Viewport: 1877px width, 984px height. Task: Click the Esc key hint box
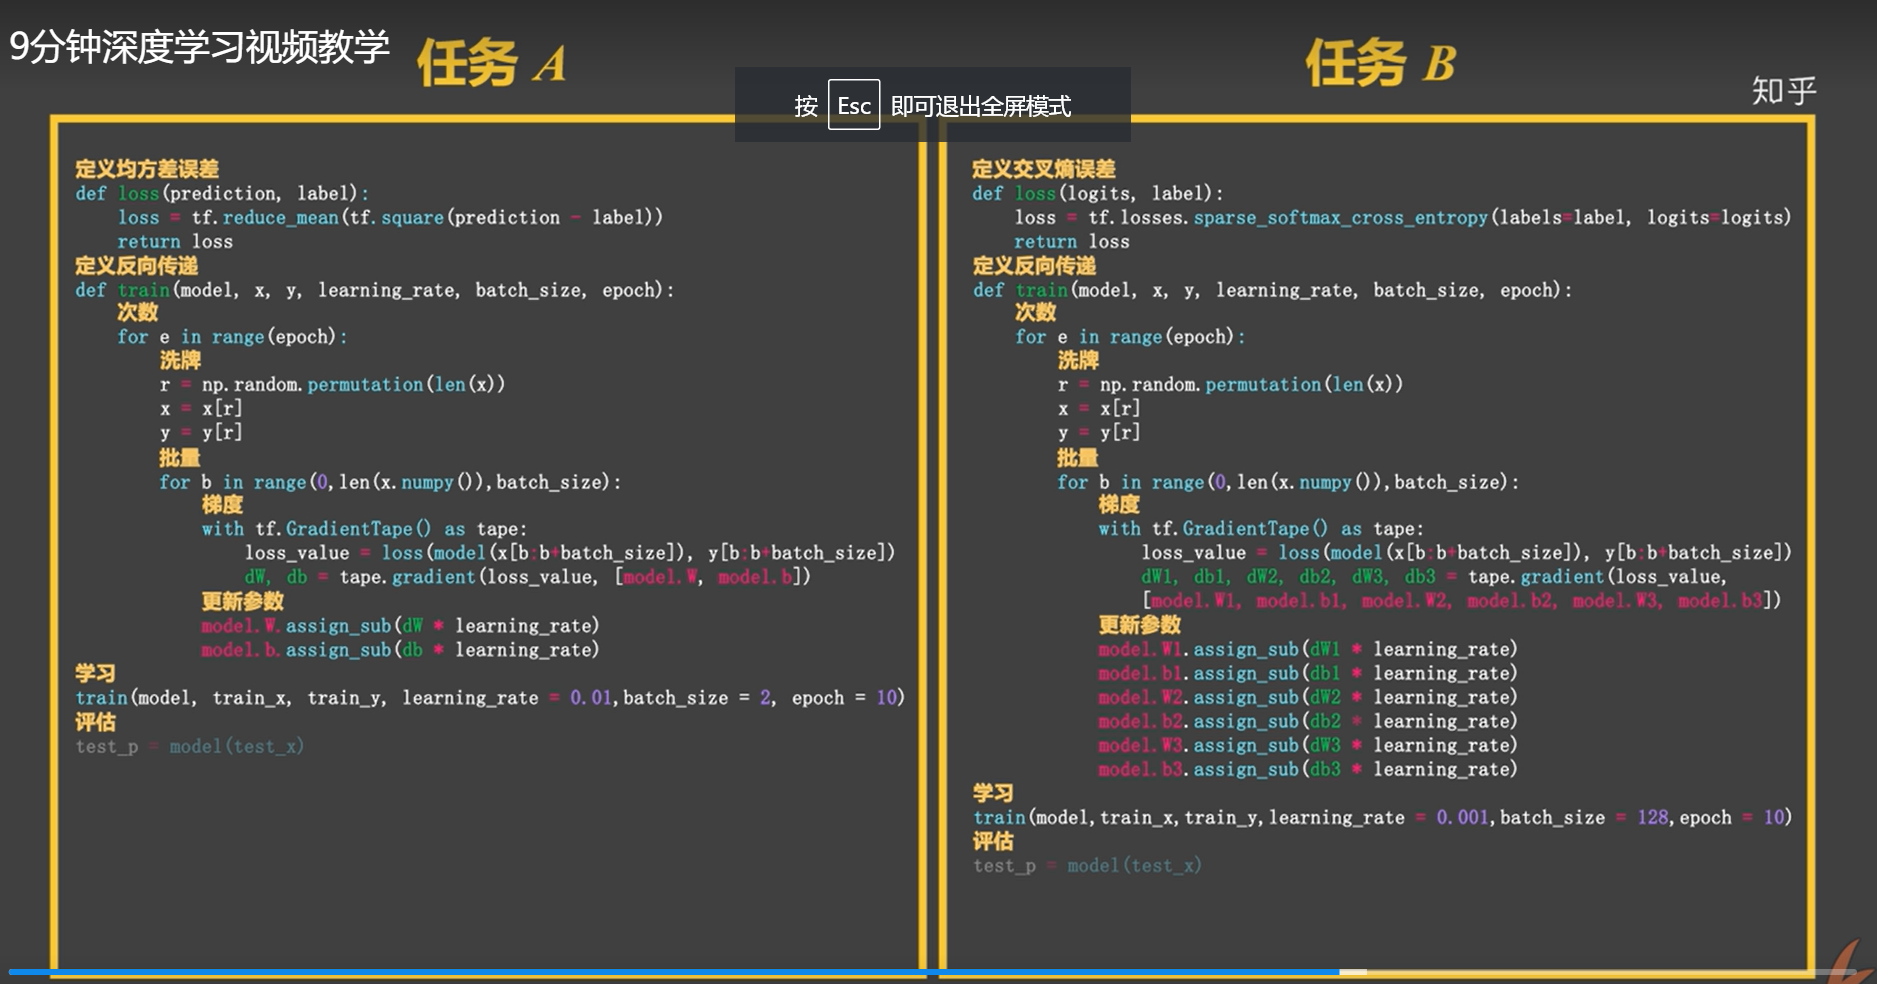point(853,105)
